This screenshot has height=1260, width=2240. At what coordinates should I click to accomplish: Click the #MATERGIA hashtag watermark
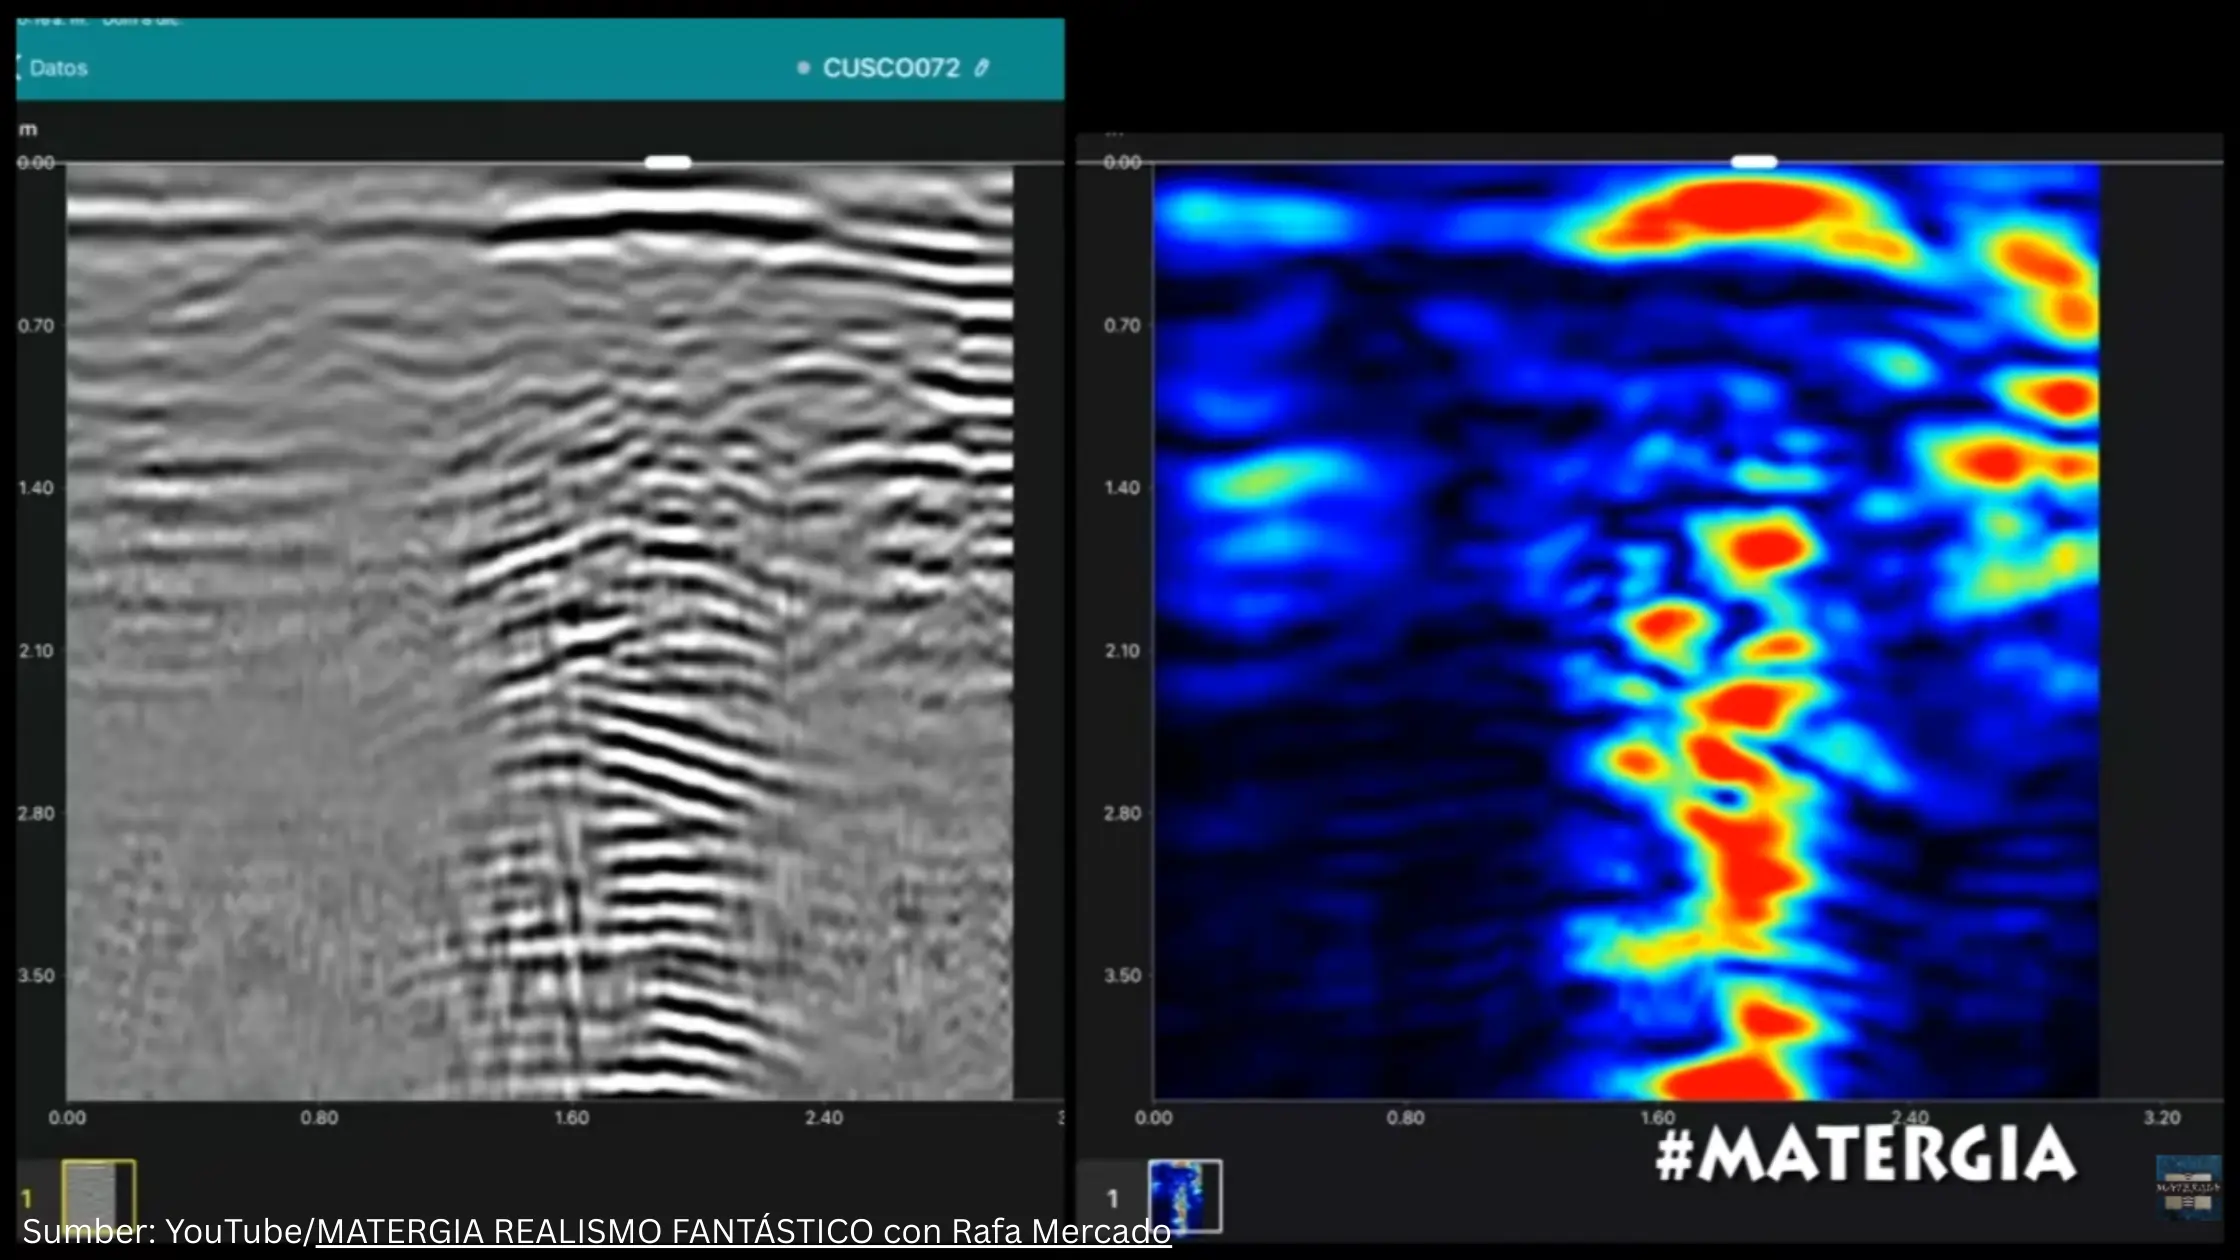pos(1864,1155)
